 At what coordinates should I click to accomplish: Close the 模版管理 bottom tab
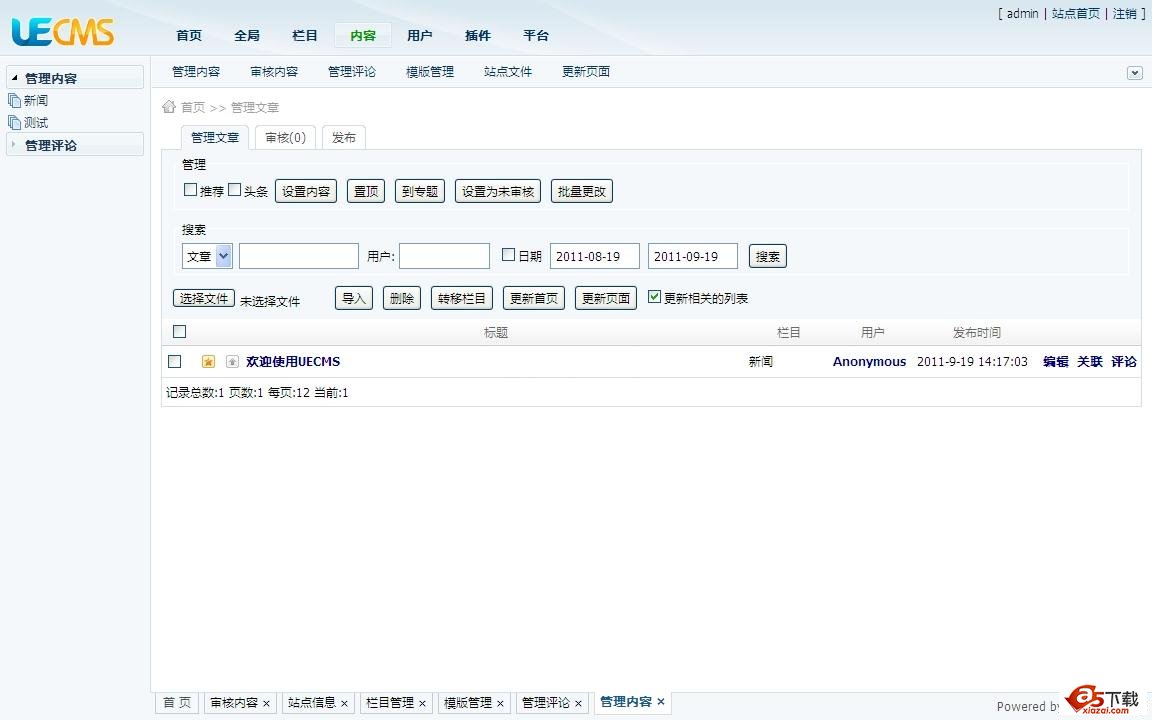pos(500,704)
